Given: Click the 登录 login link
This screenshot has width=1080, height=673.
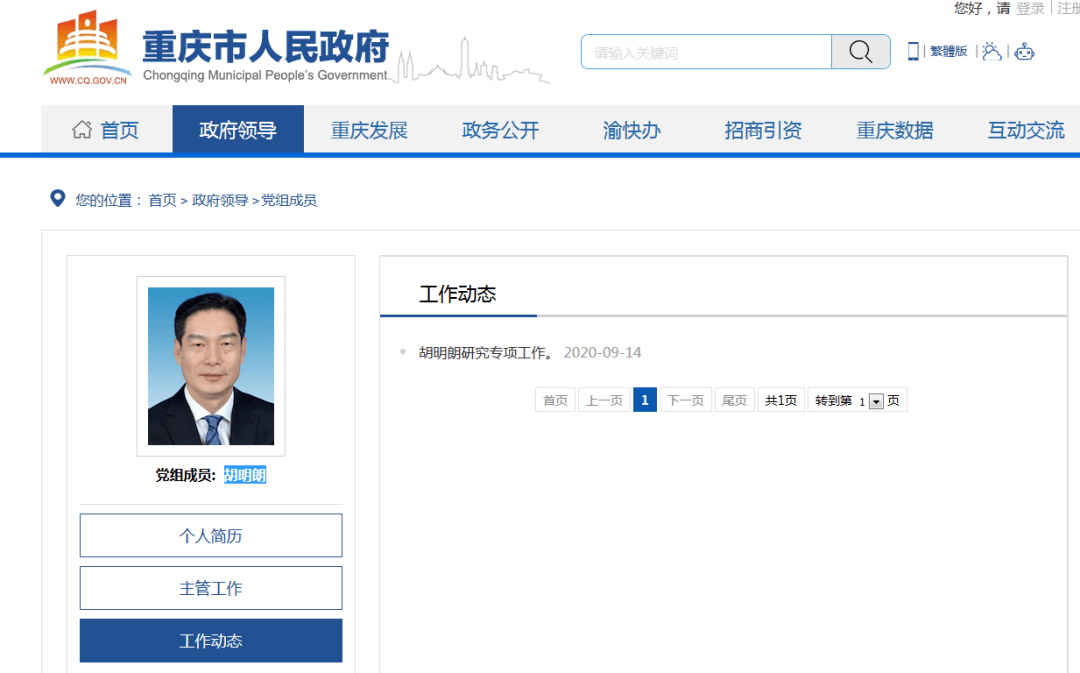Looking at the screenshot, I should click(x=1030, y=8).
